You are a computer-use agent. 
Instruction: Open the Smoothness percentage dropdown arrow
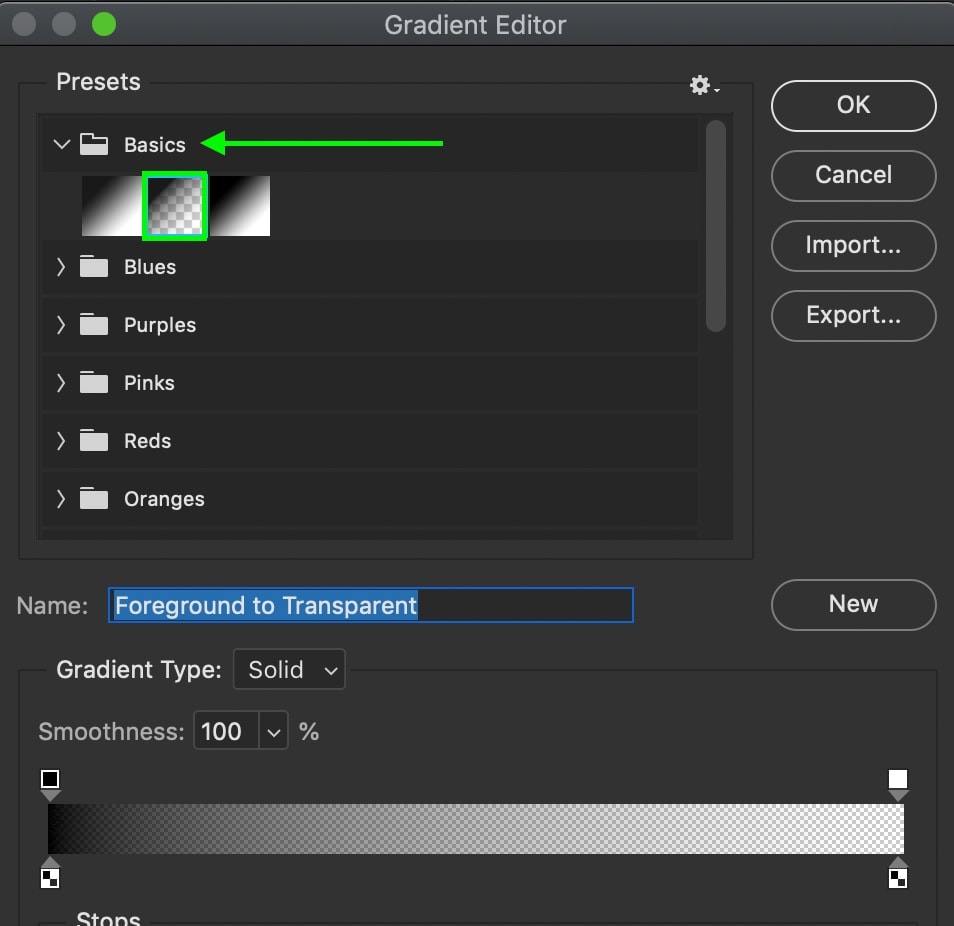274,731
